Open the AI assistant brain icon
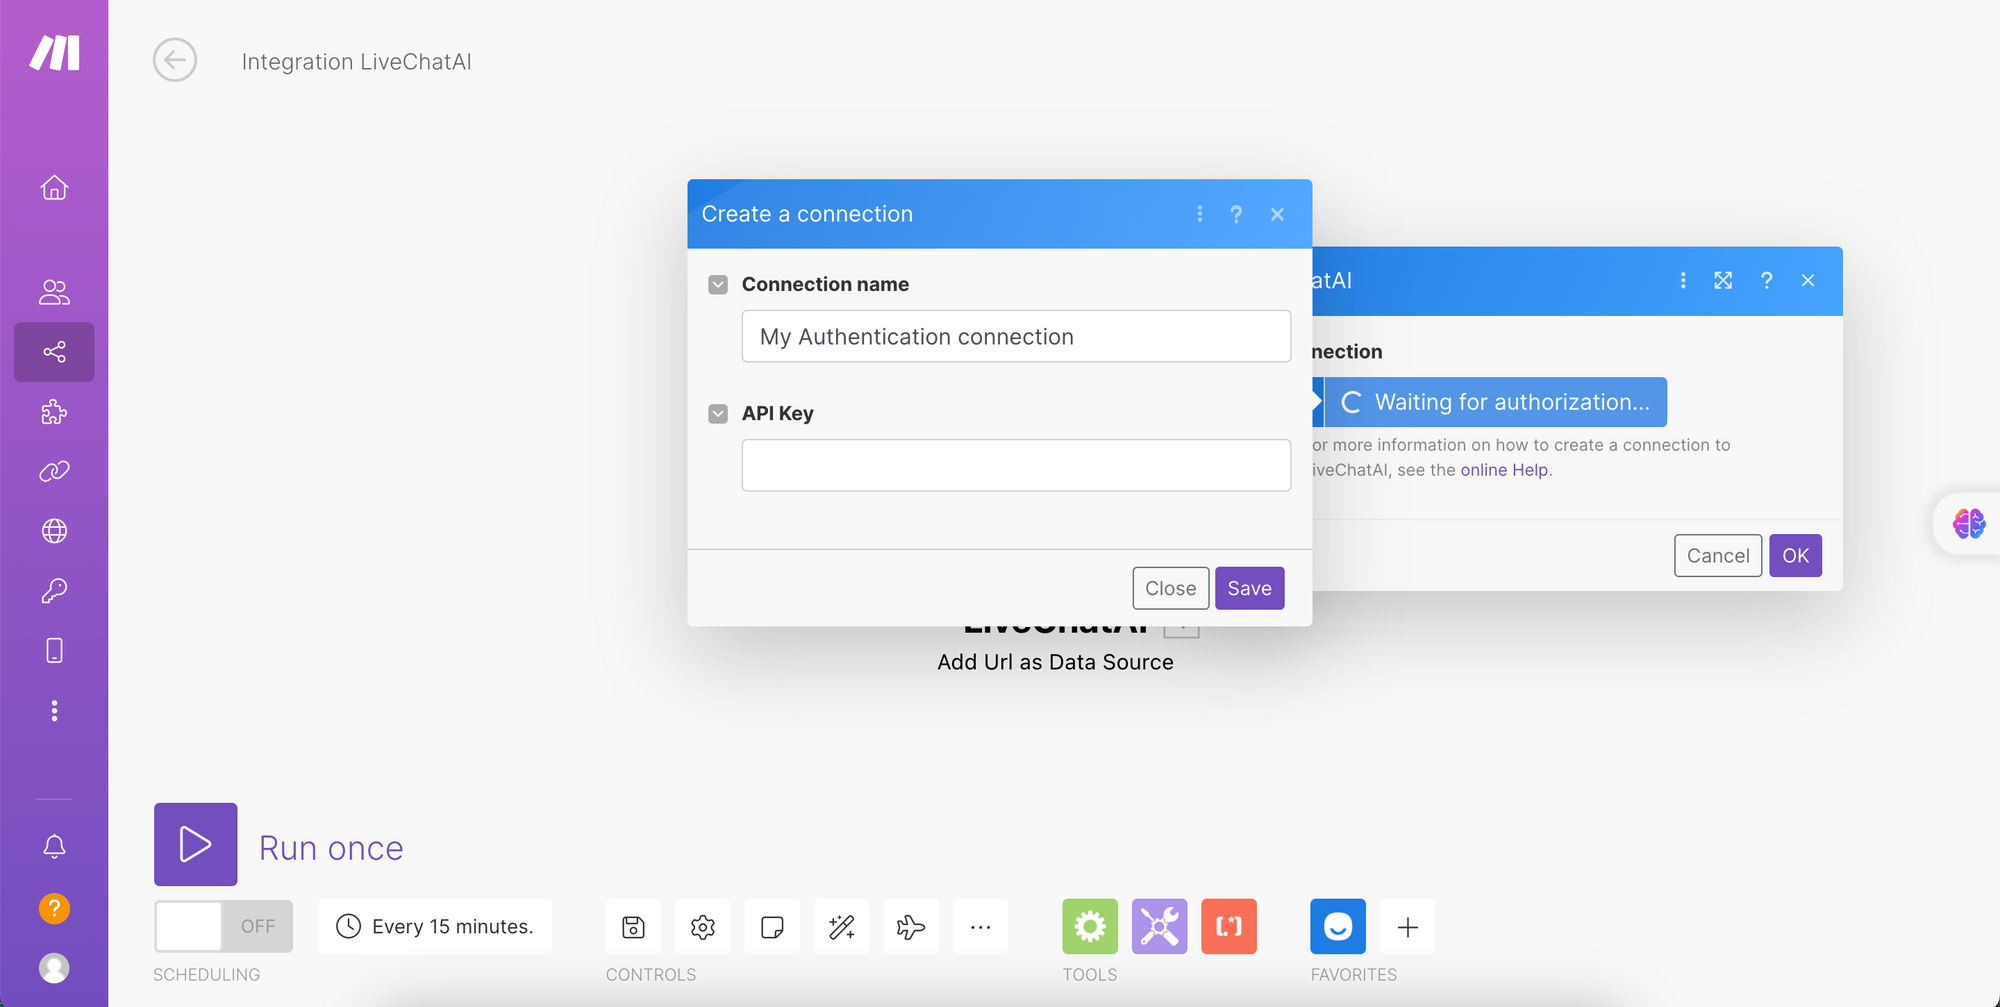2000x1007 pixels. click(1969, 523)
